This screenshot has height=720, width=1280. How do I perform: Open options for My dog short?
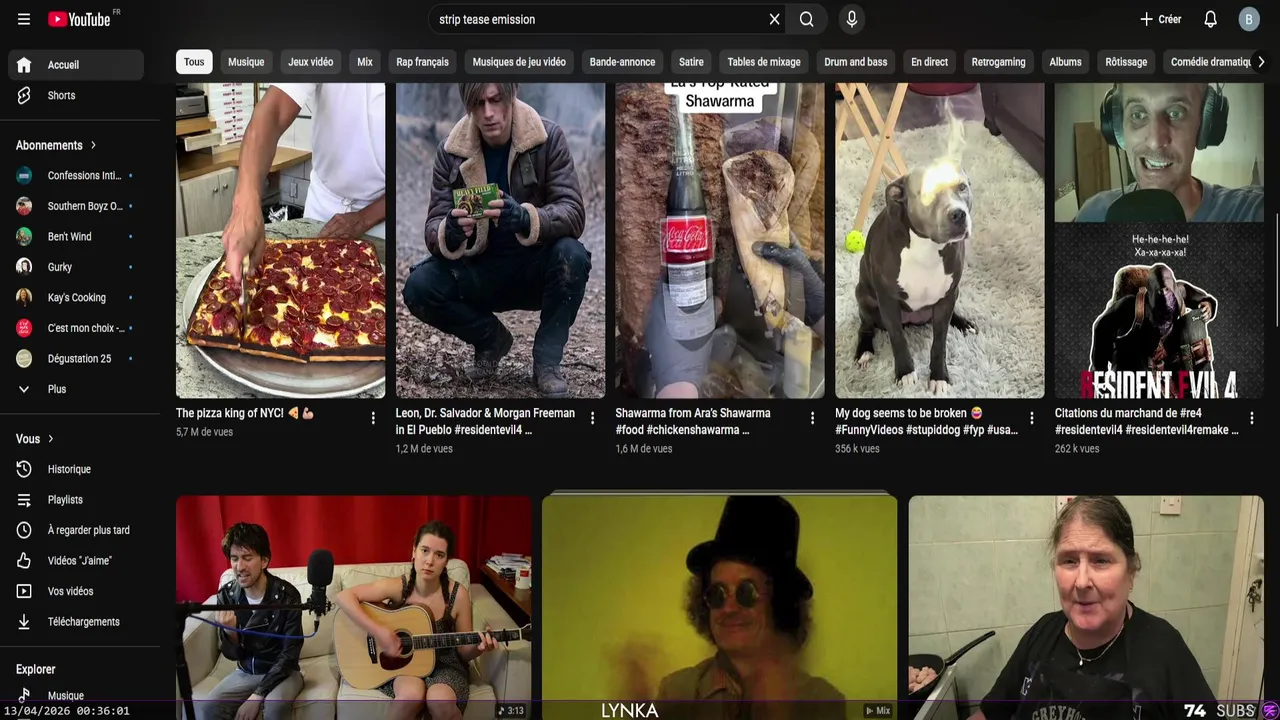click(x=1032, y=418)
